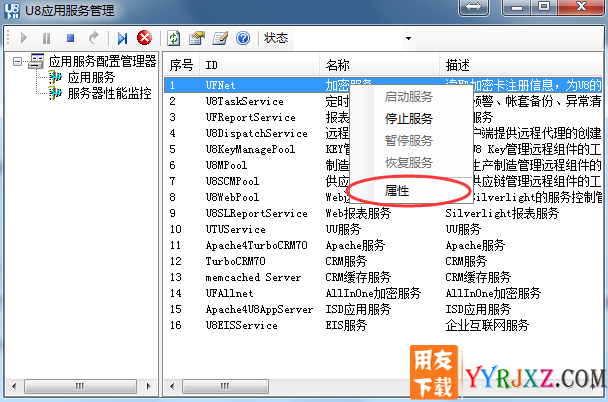Click the tree panel horizontal scrollbar thumb
The image size is (608, 402).
80,386
